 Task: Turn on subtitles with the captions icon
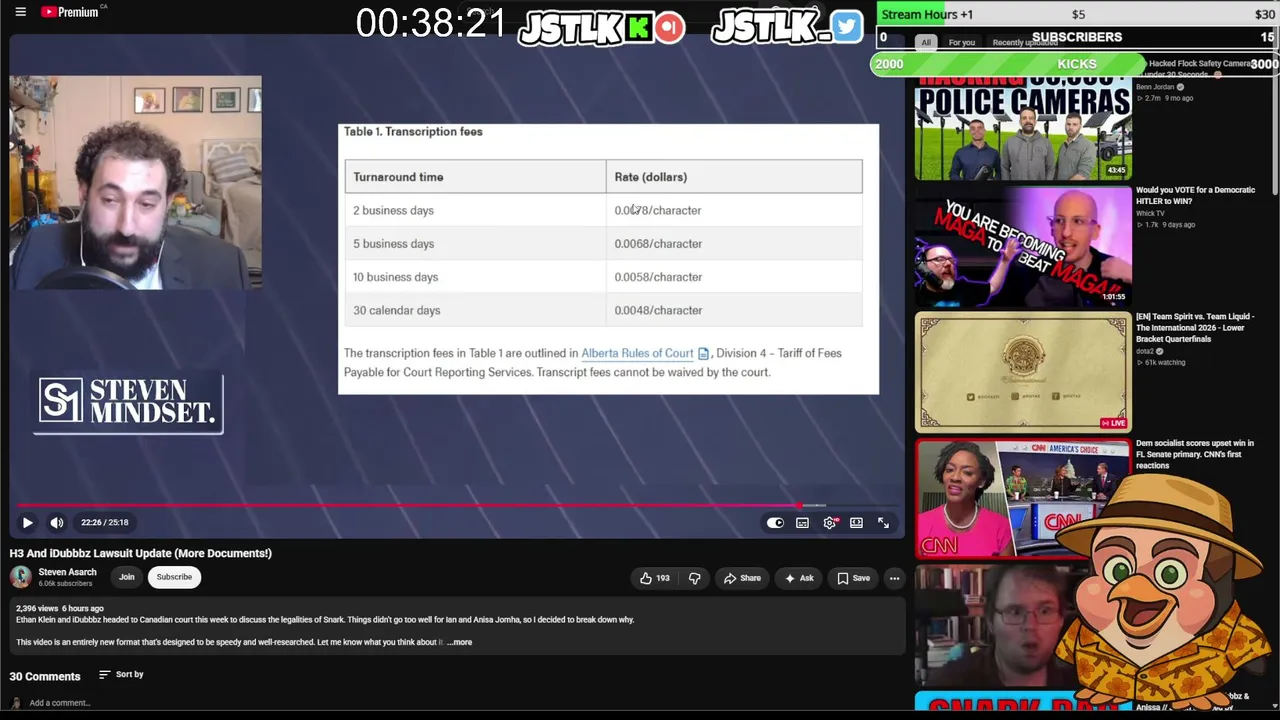(x=802, y=522)
